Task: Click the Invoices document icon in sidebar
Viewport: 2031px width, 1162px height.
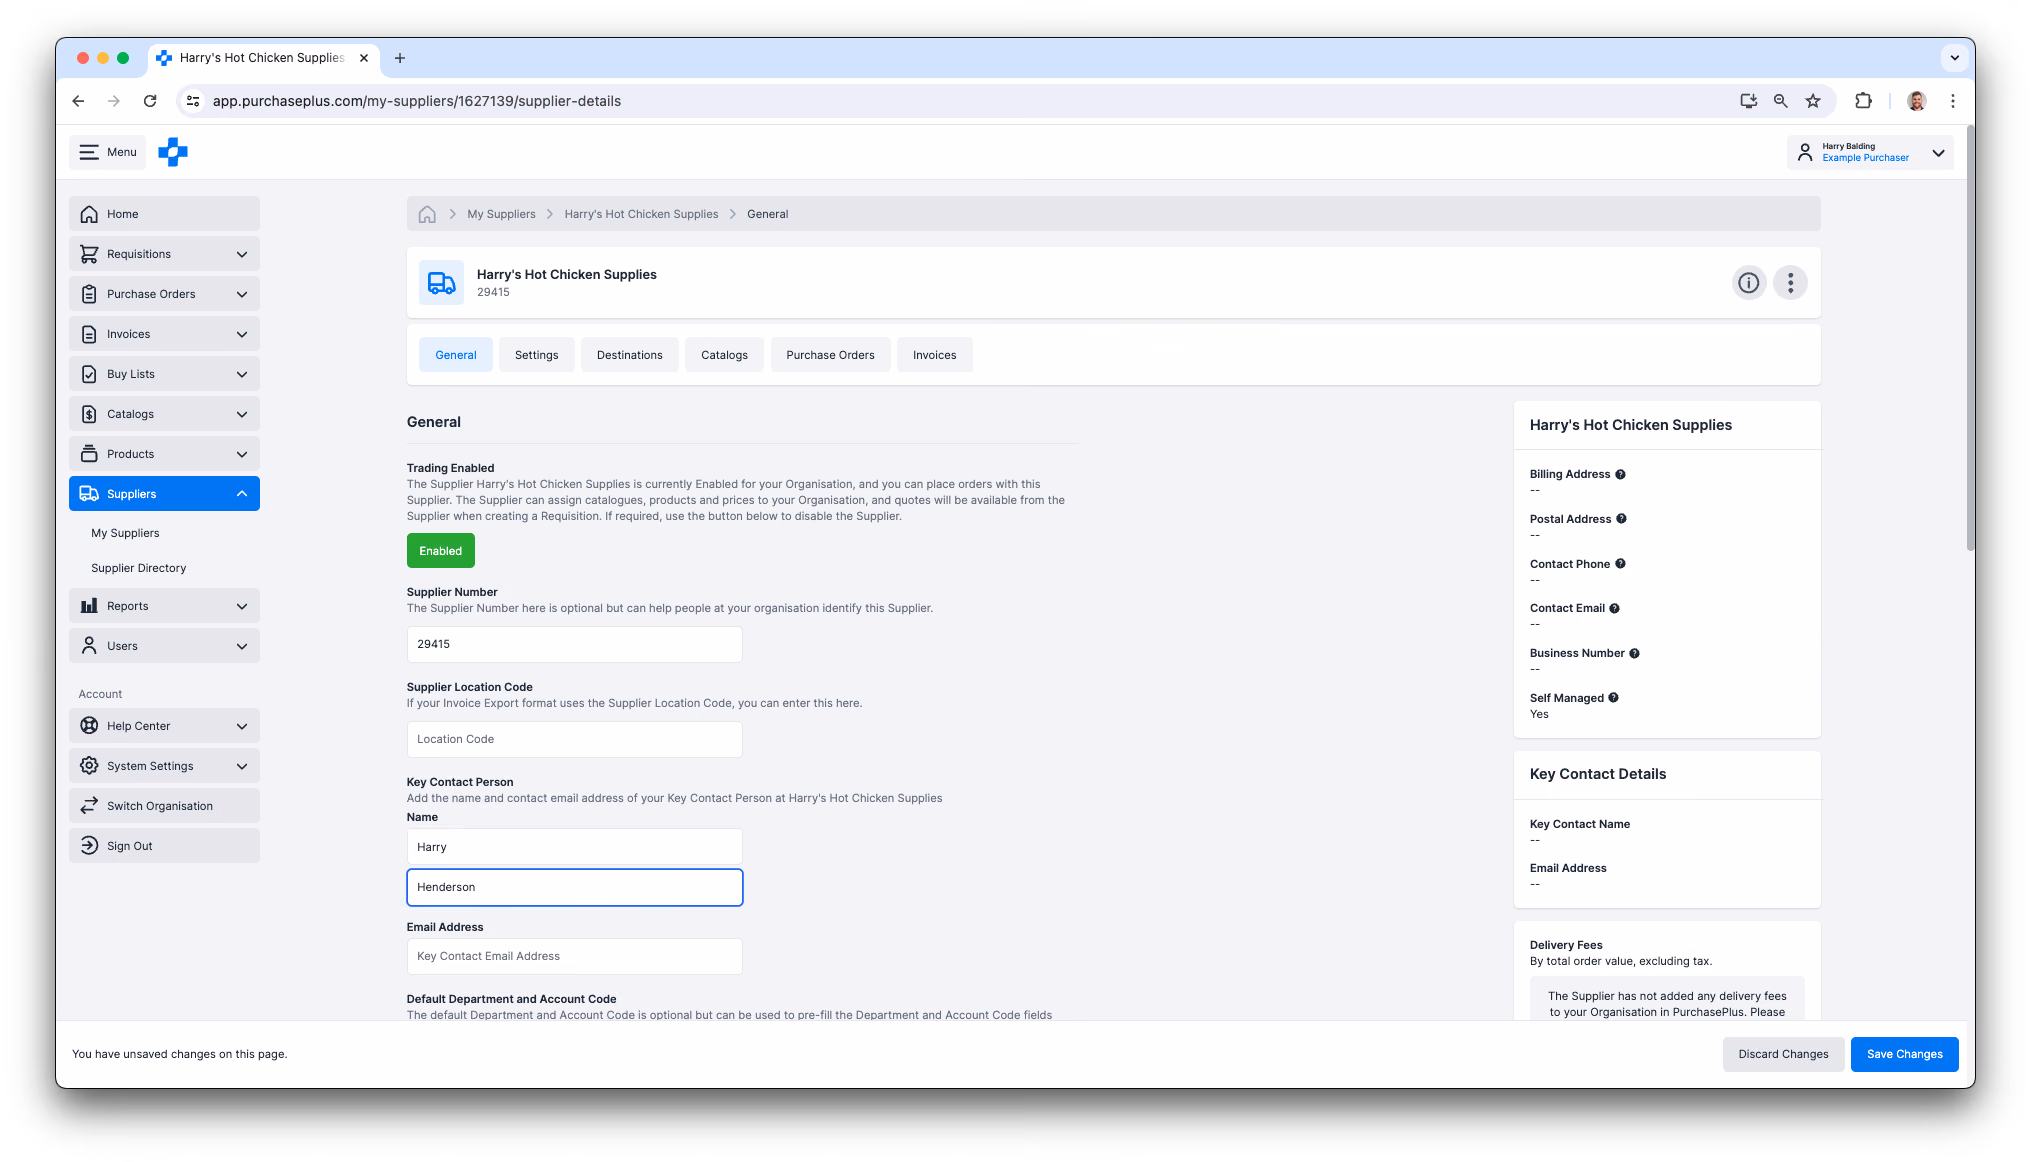Action: pos(89,334)
